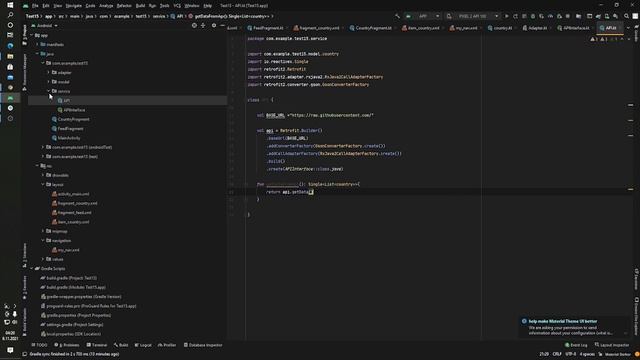Open the Terminal tool window button

(x=97, y=345)
